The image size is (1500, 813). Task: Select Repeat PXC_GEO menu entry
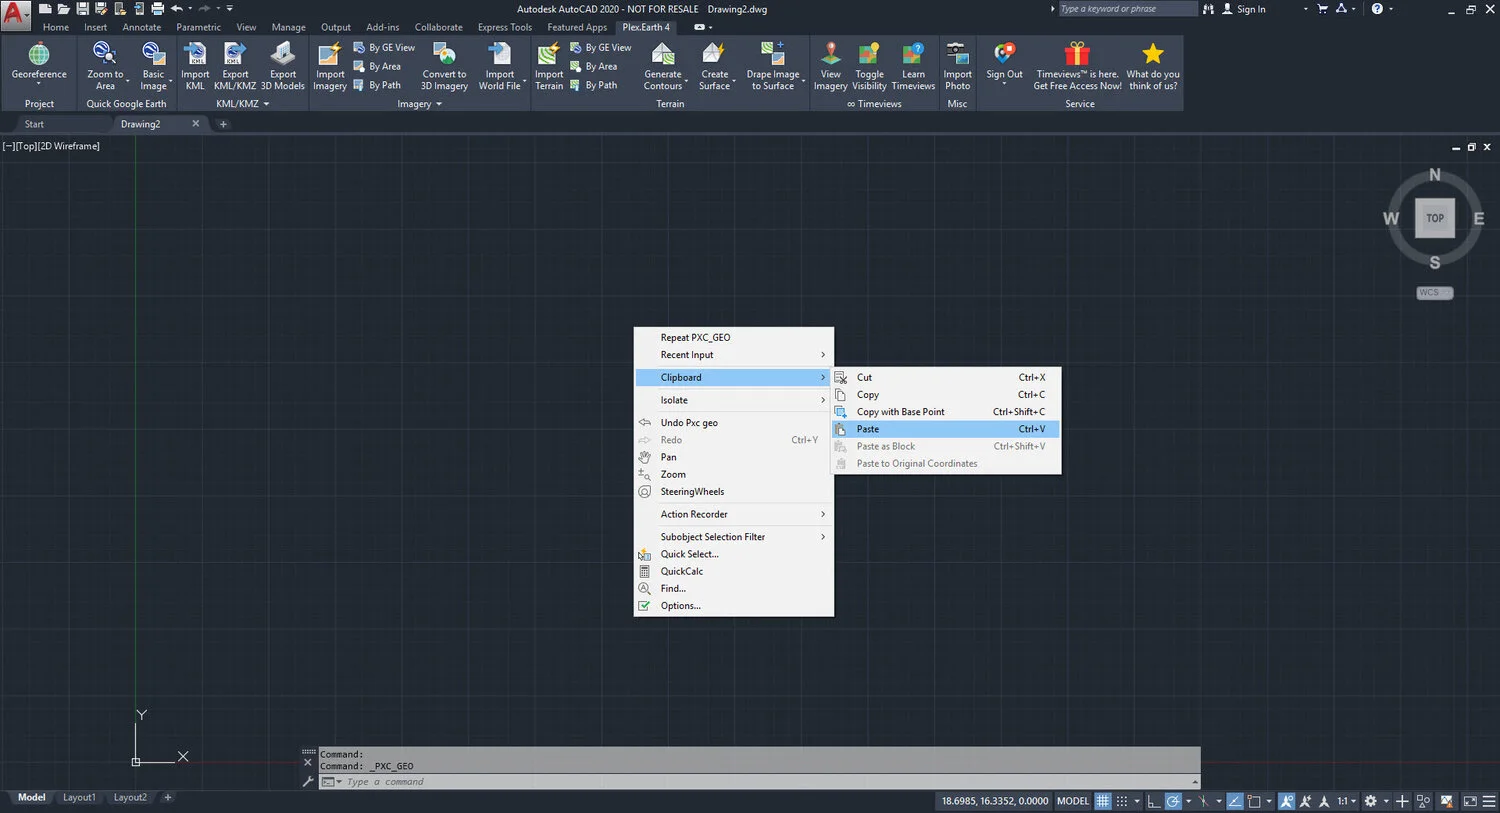click(734, 337)
